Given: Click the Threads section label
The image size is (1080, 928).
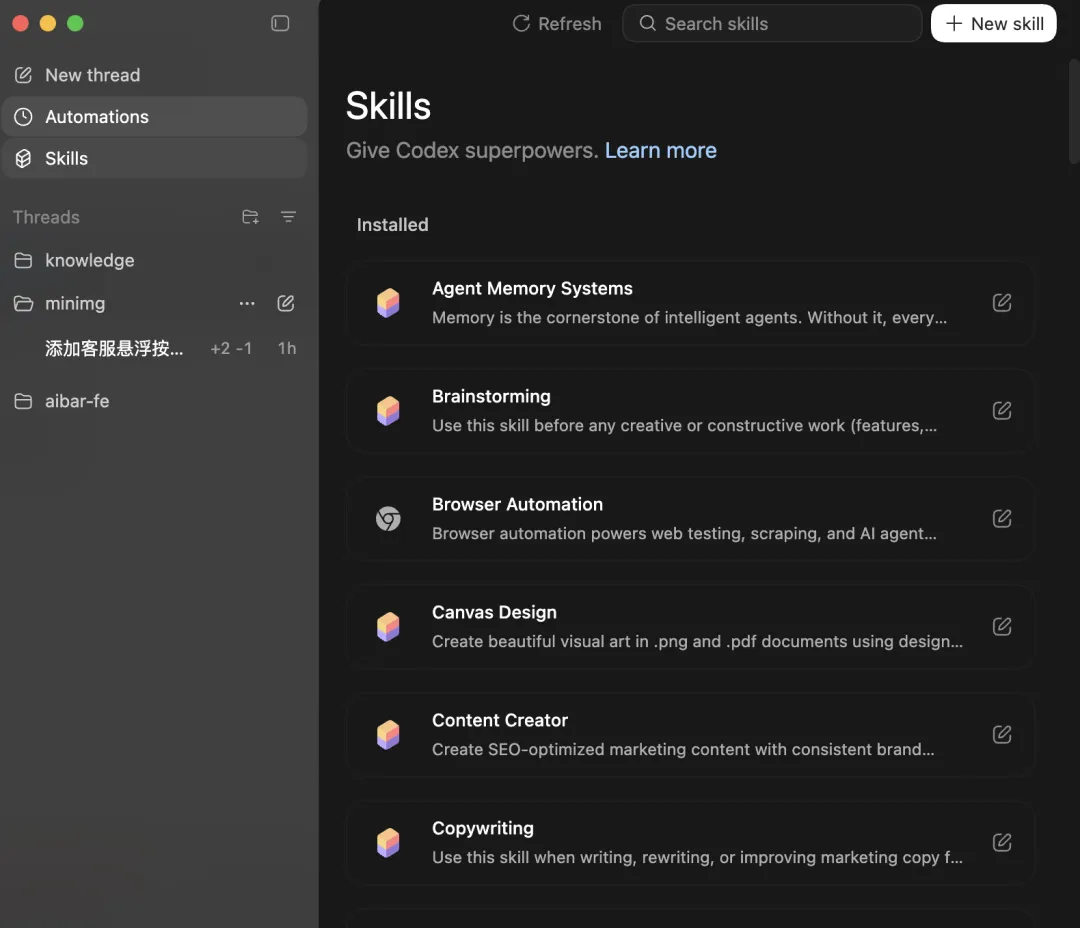Looking at the screenshot, I should [46, 217].
